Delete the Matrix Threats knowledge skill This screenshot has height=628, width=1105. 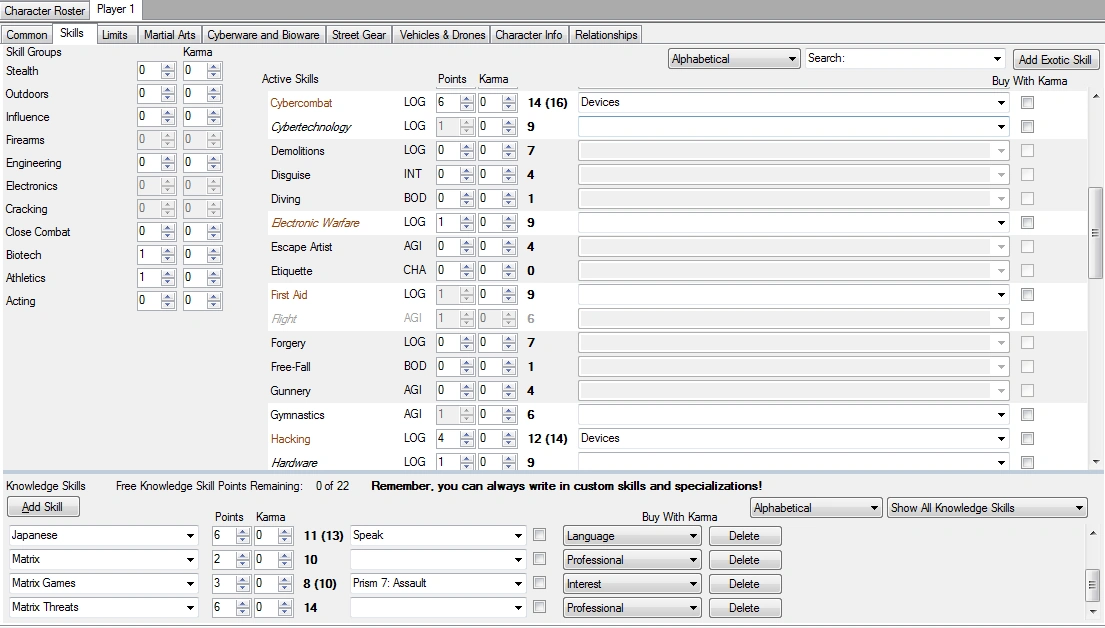coord(745,607)
